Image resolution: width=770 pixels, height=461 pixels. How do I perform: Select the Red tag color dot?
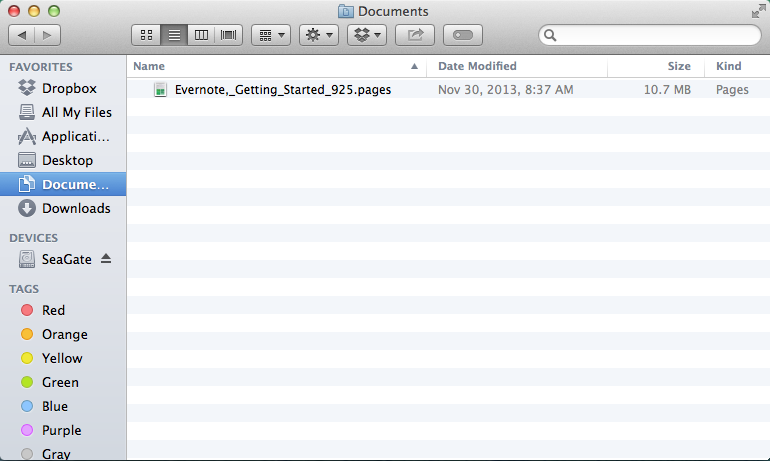(x=27, y=310)
